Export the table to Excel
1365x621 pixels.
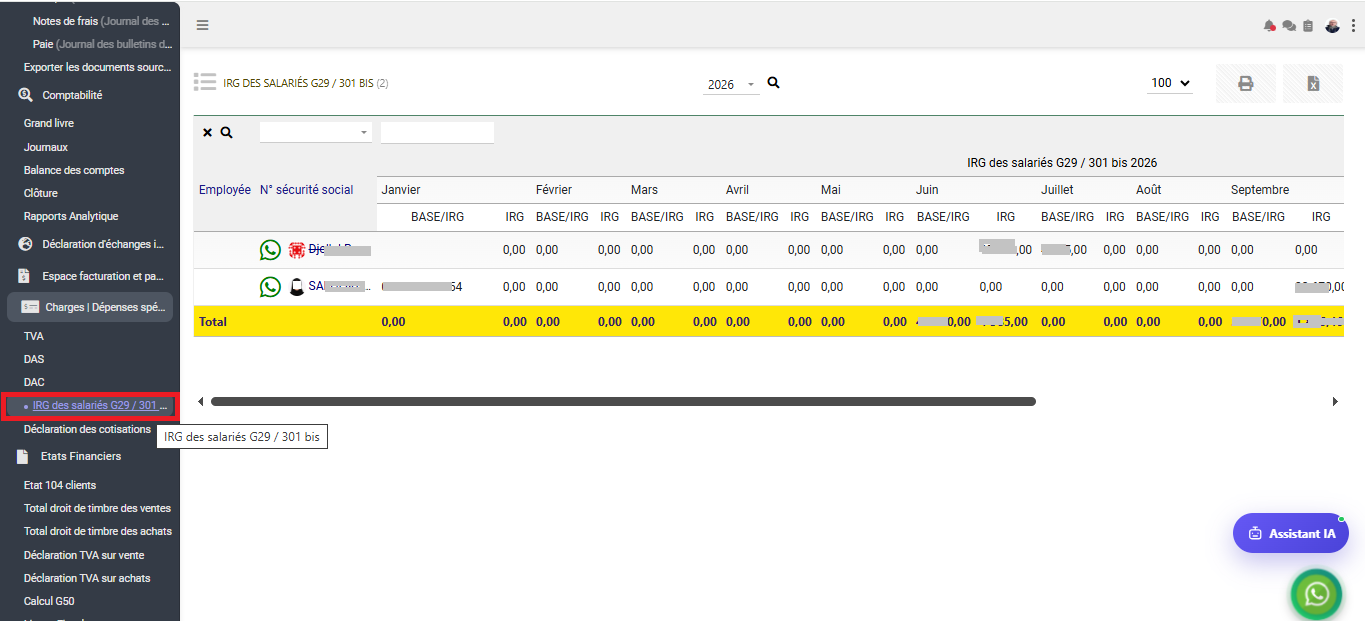(x=1313, y=84)
